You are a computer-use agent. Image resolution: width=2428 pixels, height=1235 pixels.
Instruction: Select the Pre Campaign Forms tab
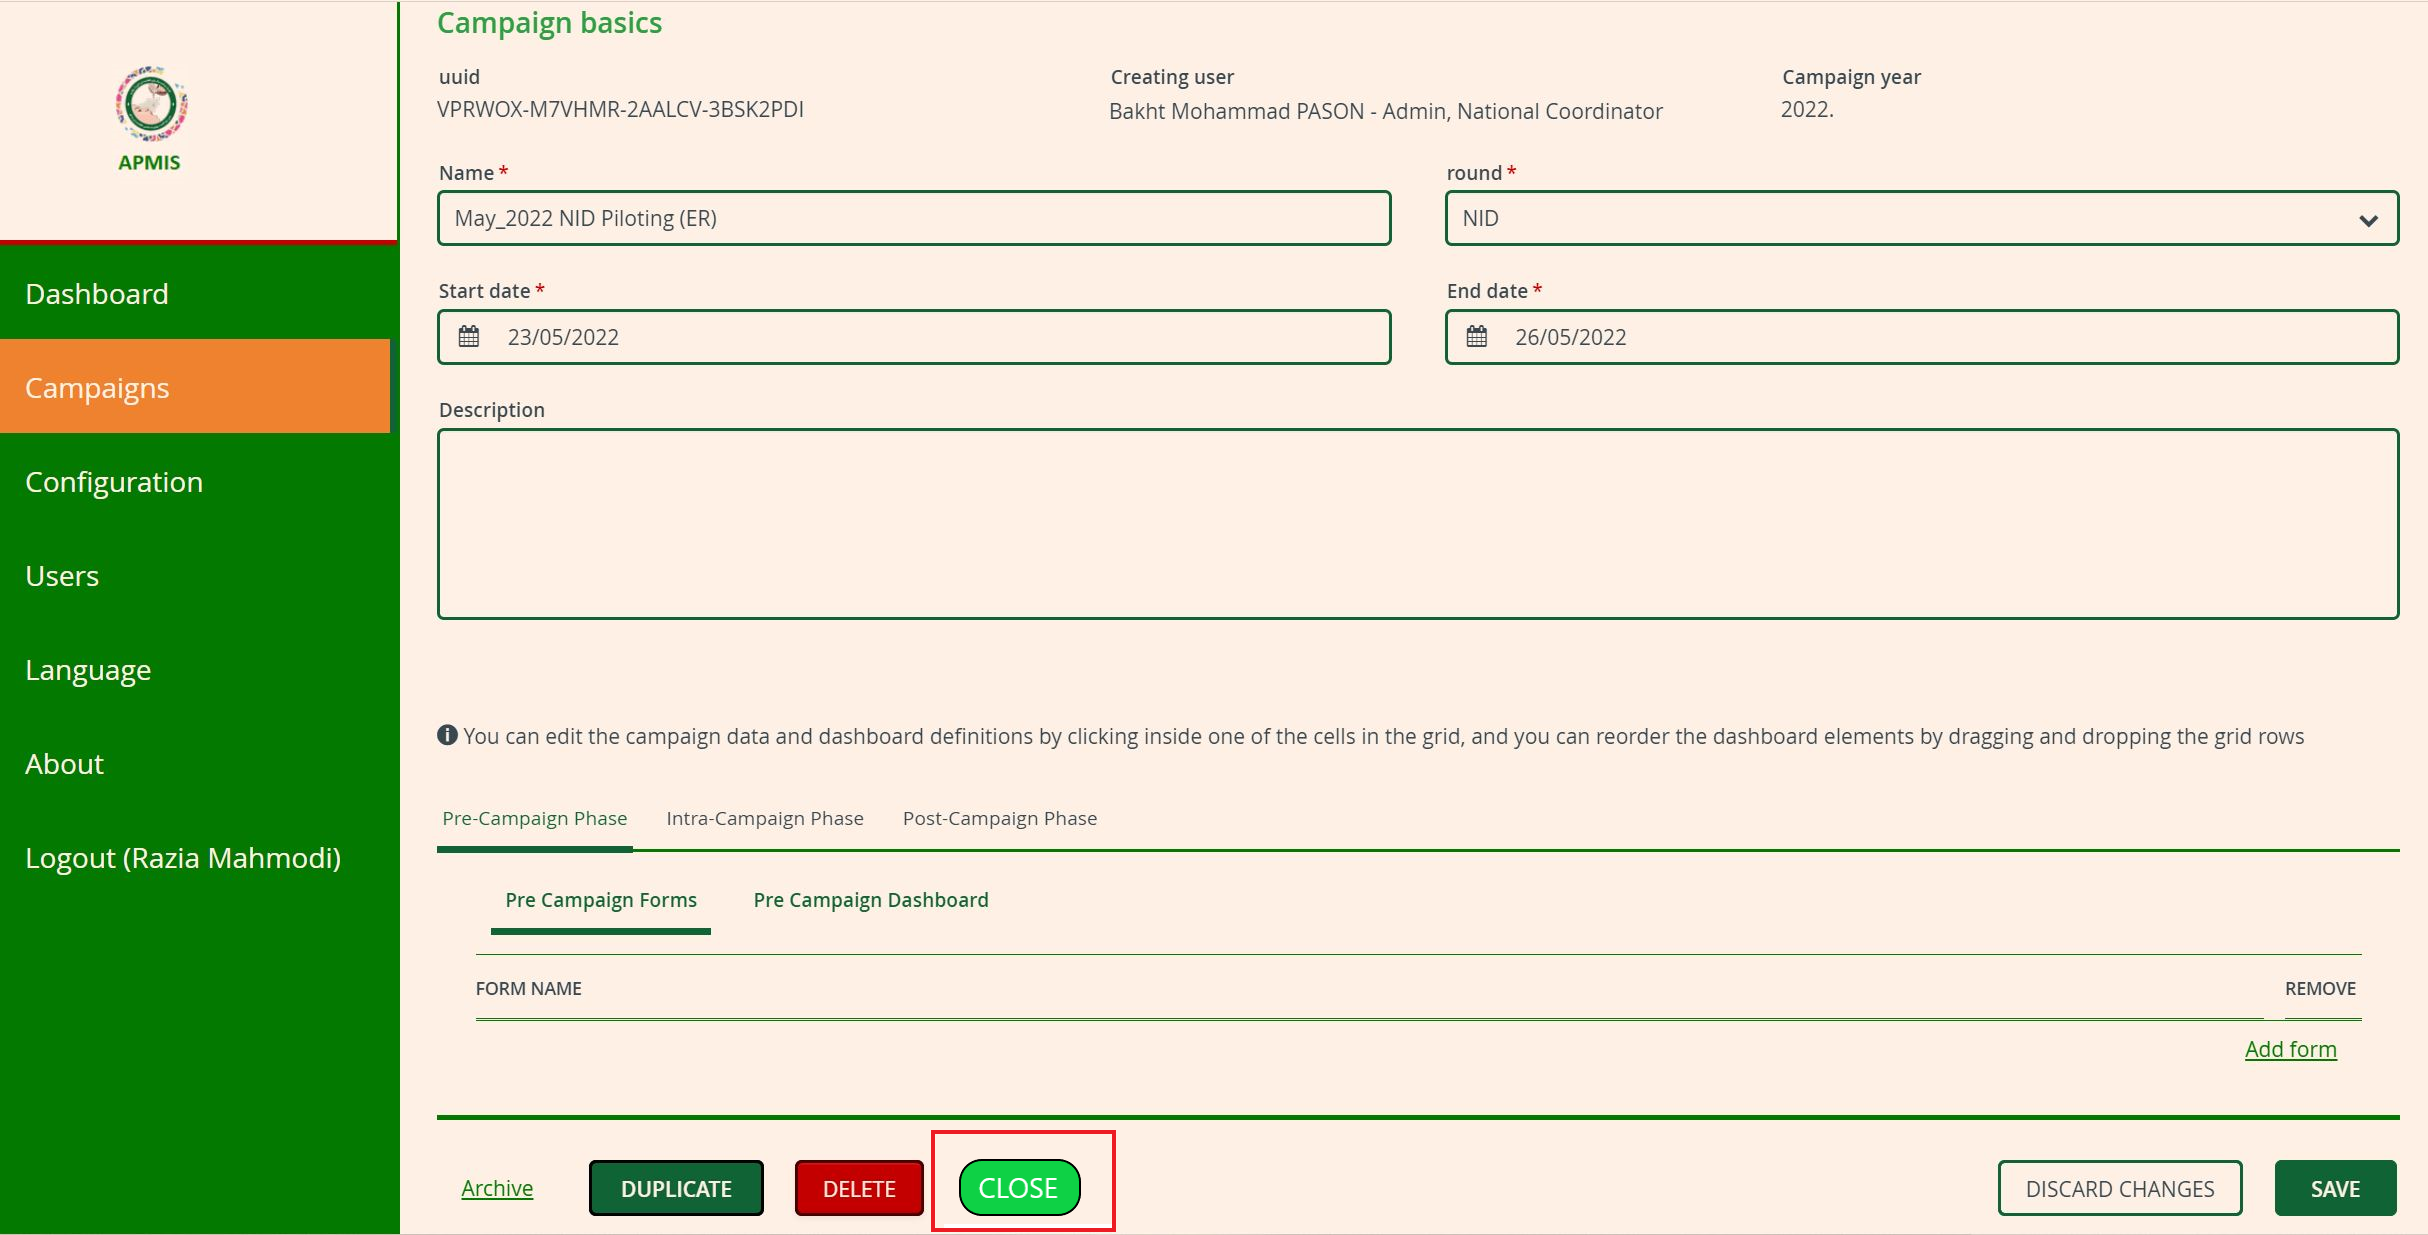pos(601,900)
